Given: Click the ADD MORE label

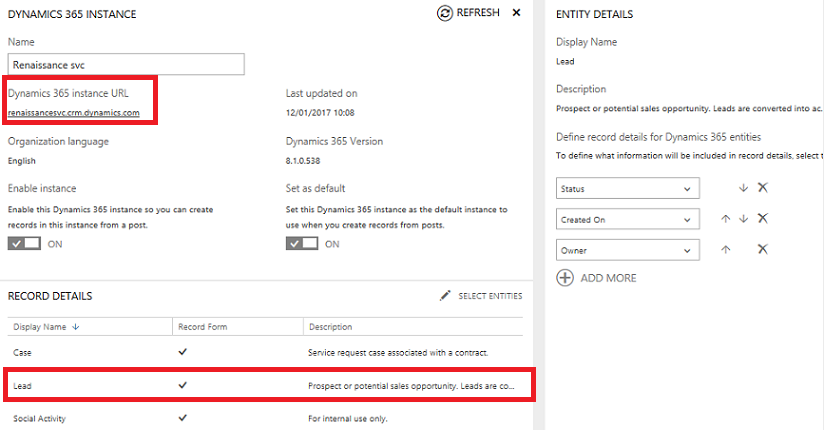Looking at the screenshot, I should 608,278.
